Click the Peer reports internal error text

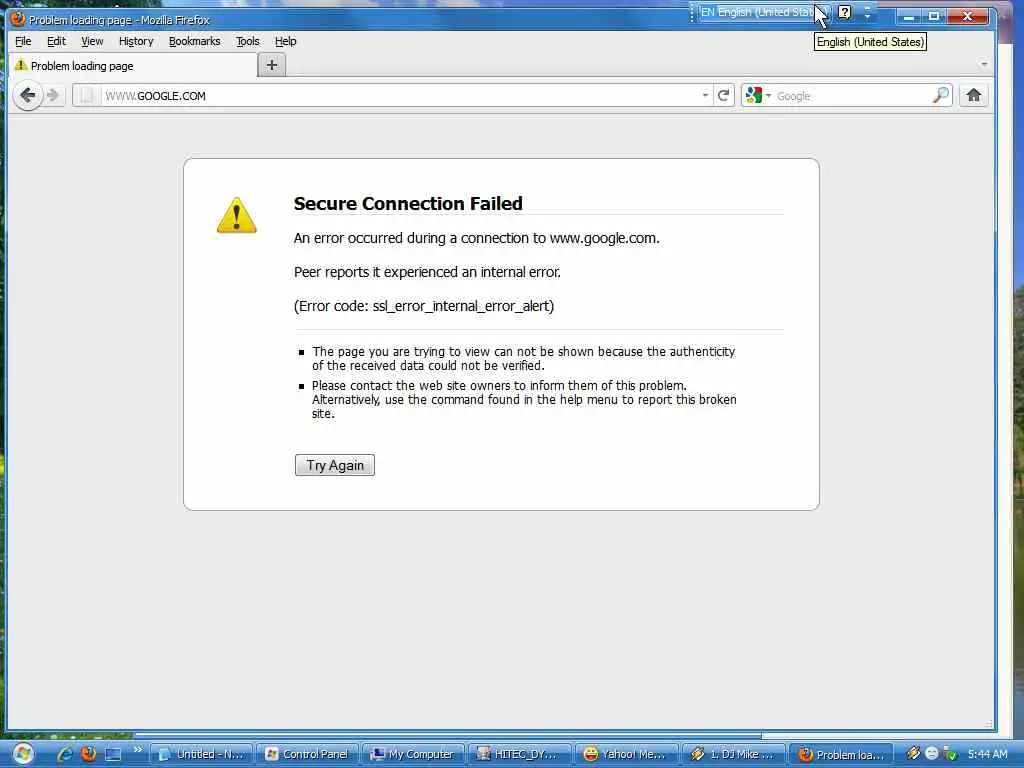point(427,272)
